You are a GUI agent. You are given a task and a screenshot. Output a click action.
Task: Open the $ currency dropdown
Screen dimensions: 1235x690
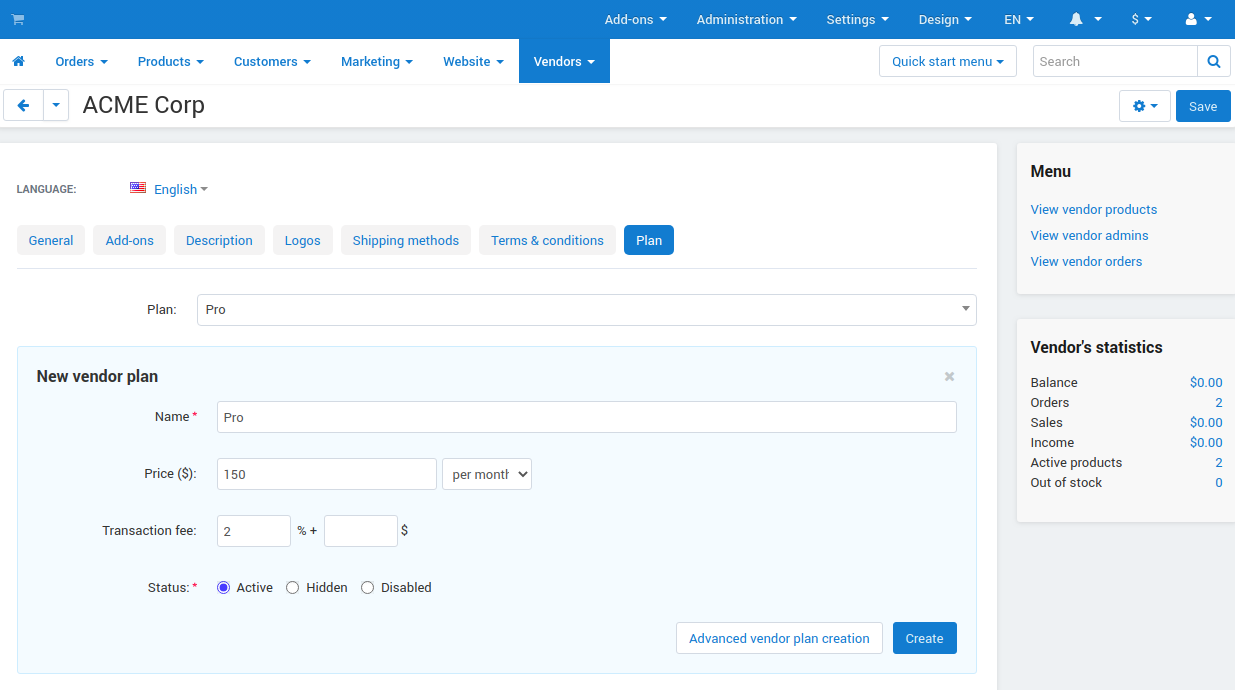[x=1141, y=19]
